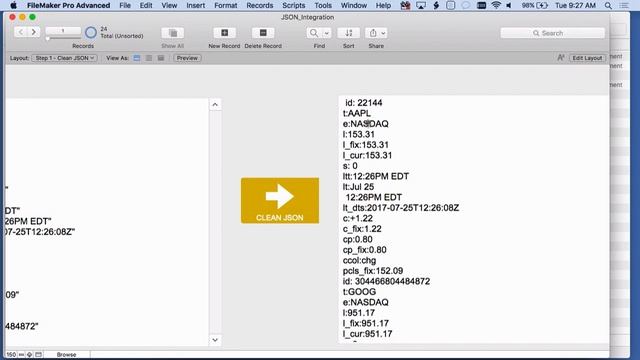
Task: Open the View menu
Action: (169, 5)
